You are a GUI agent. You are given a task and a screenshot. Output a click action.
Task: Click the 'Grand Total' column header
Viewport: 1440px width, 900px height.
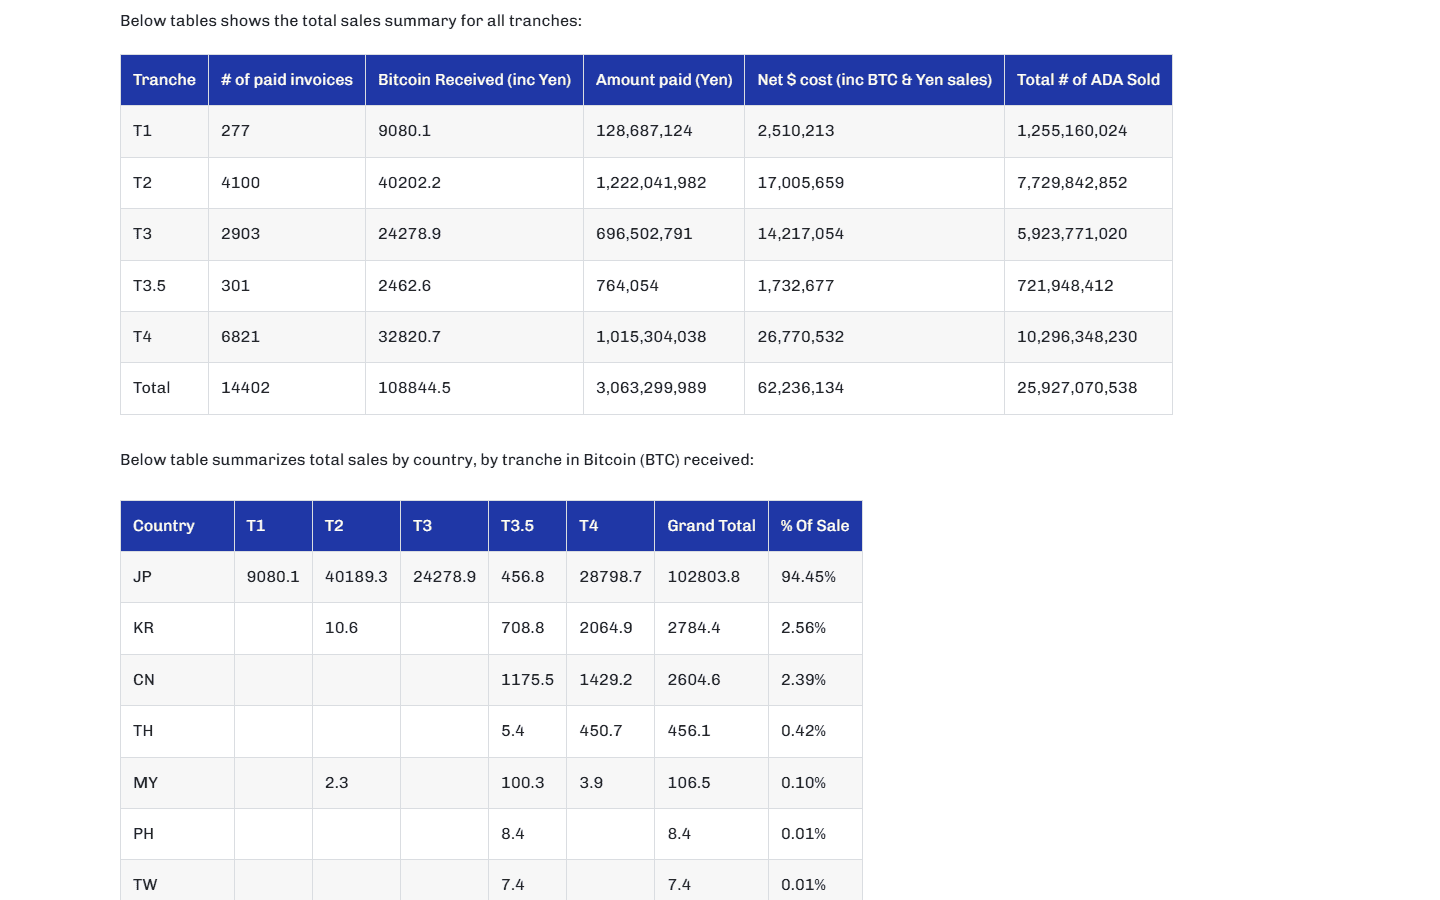tap(711, 526)
